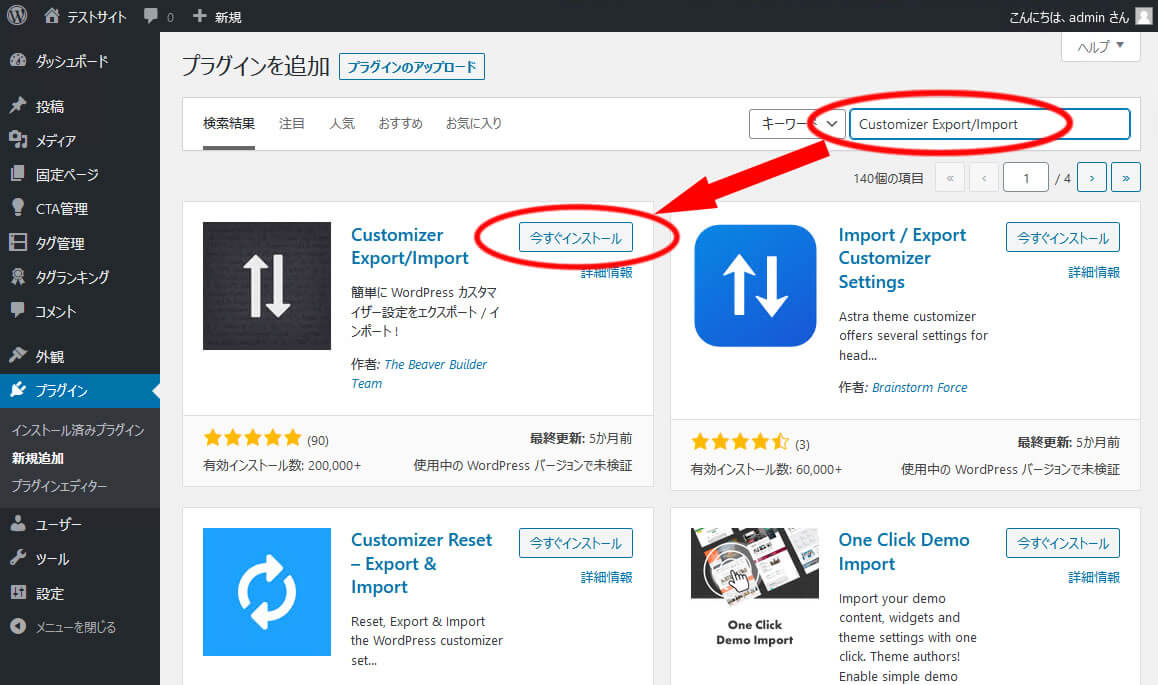1158x685 pixels.
Task: Click the WordPress logo icon
Action: click(16, 16)
